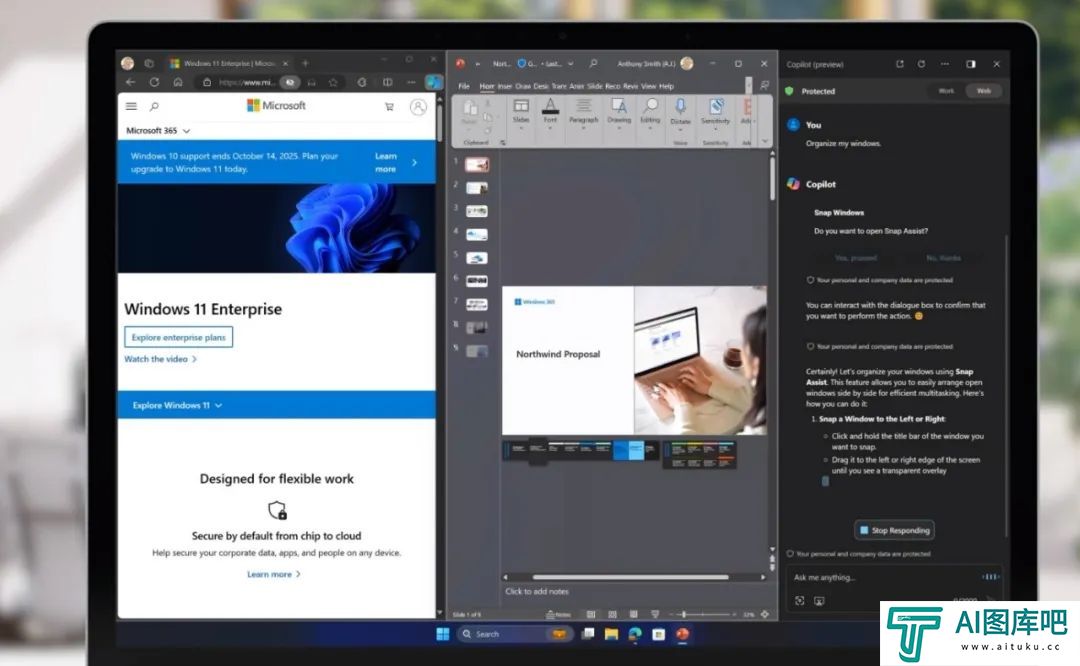Screen dimensions: 1080x666
Task: Open the Drawing dropdown in PowerPoint ribbon
Action: (x=619, y=112)
